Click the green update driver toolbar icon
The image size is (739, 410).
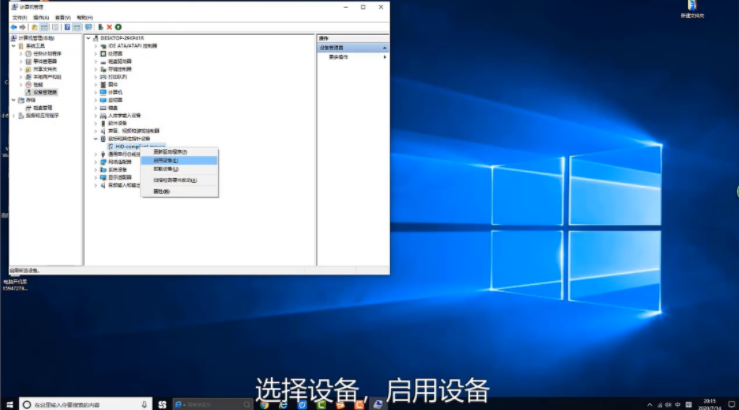100,27
